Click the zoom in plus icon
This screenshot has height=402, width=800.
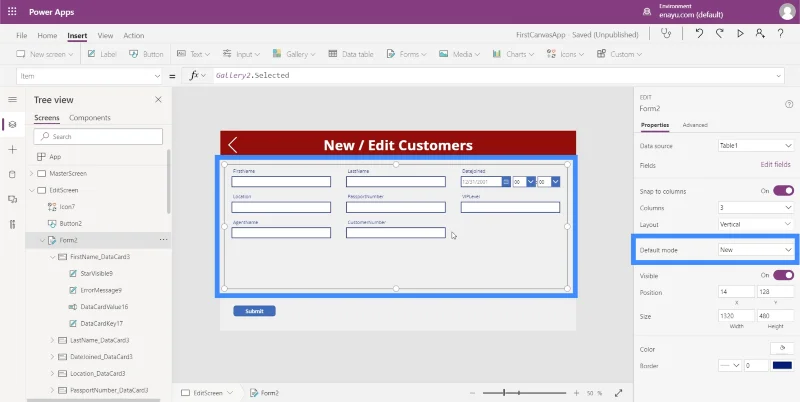tap(577, 393)
